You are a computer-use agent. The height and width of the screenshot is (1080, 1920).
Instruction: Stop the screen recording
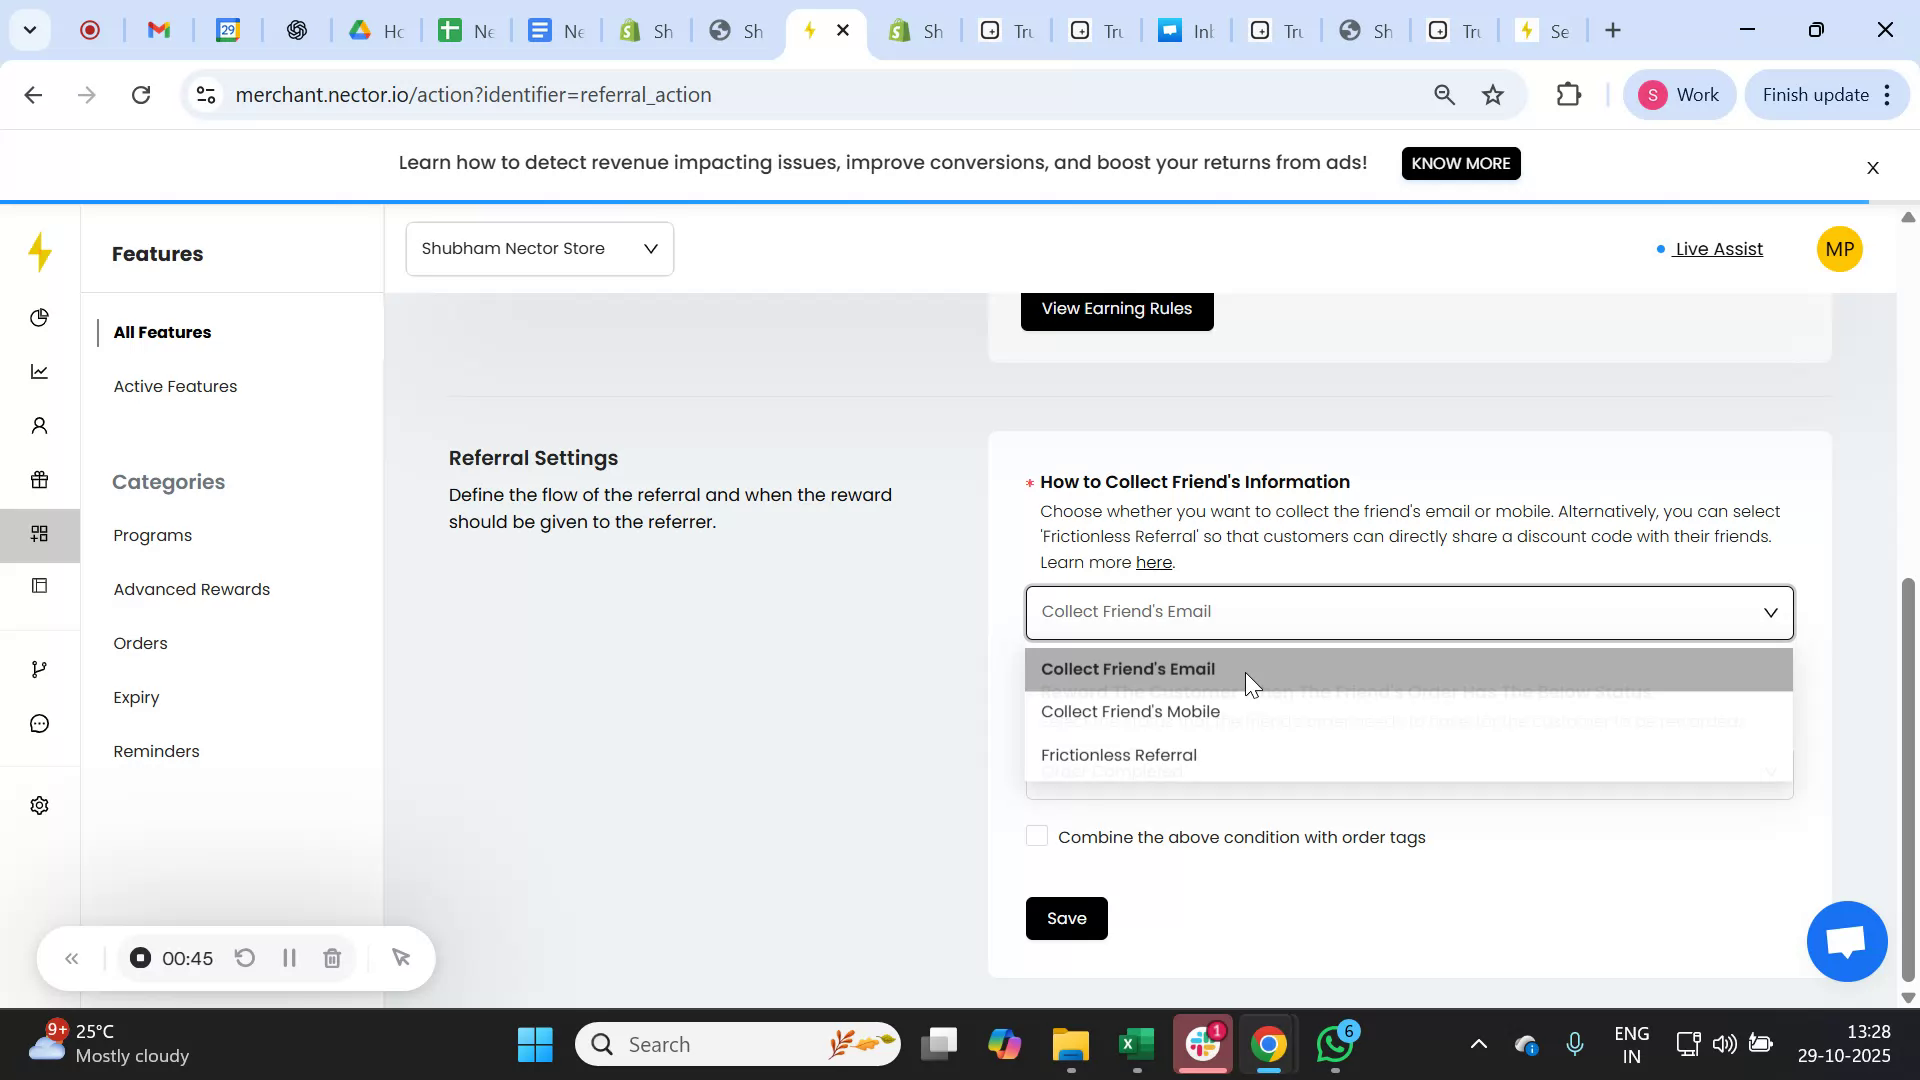139,957
